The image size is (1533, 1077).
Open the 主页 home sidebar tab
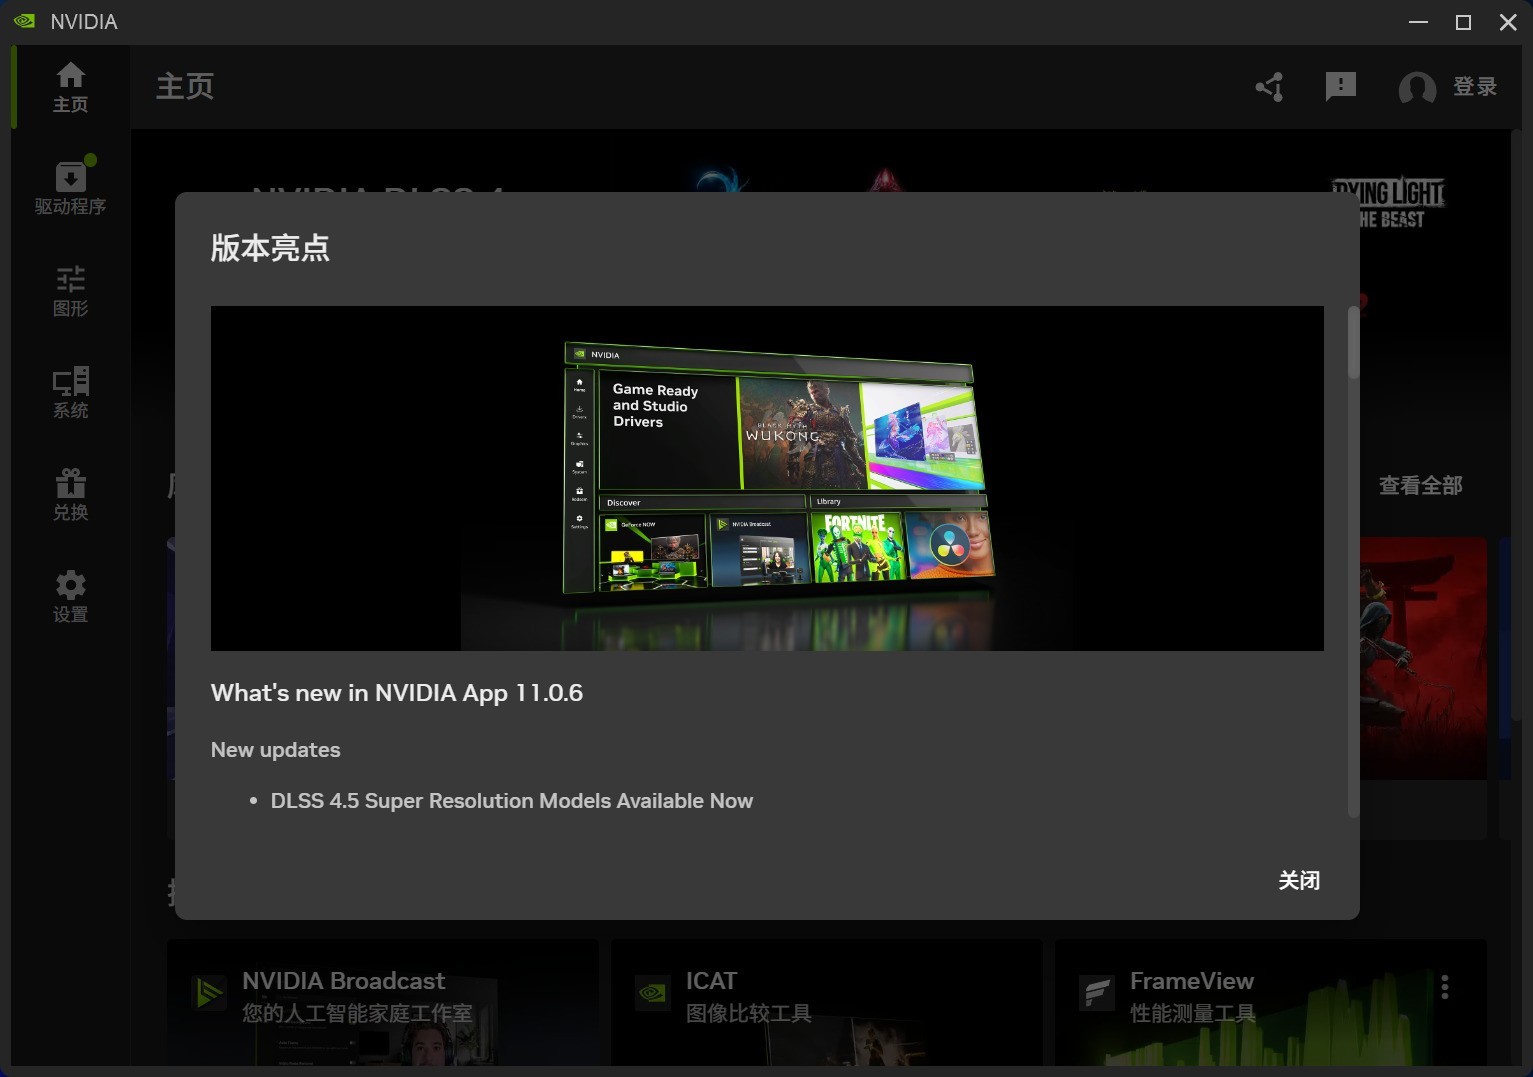(70, 87)
